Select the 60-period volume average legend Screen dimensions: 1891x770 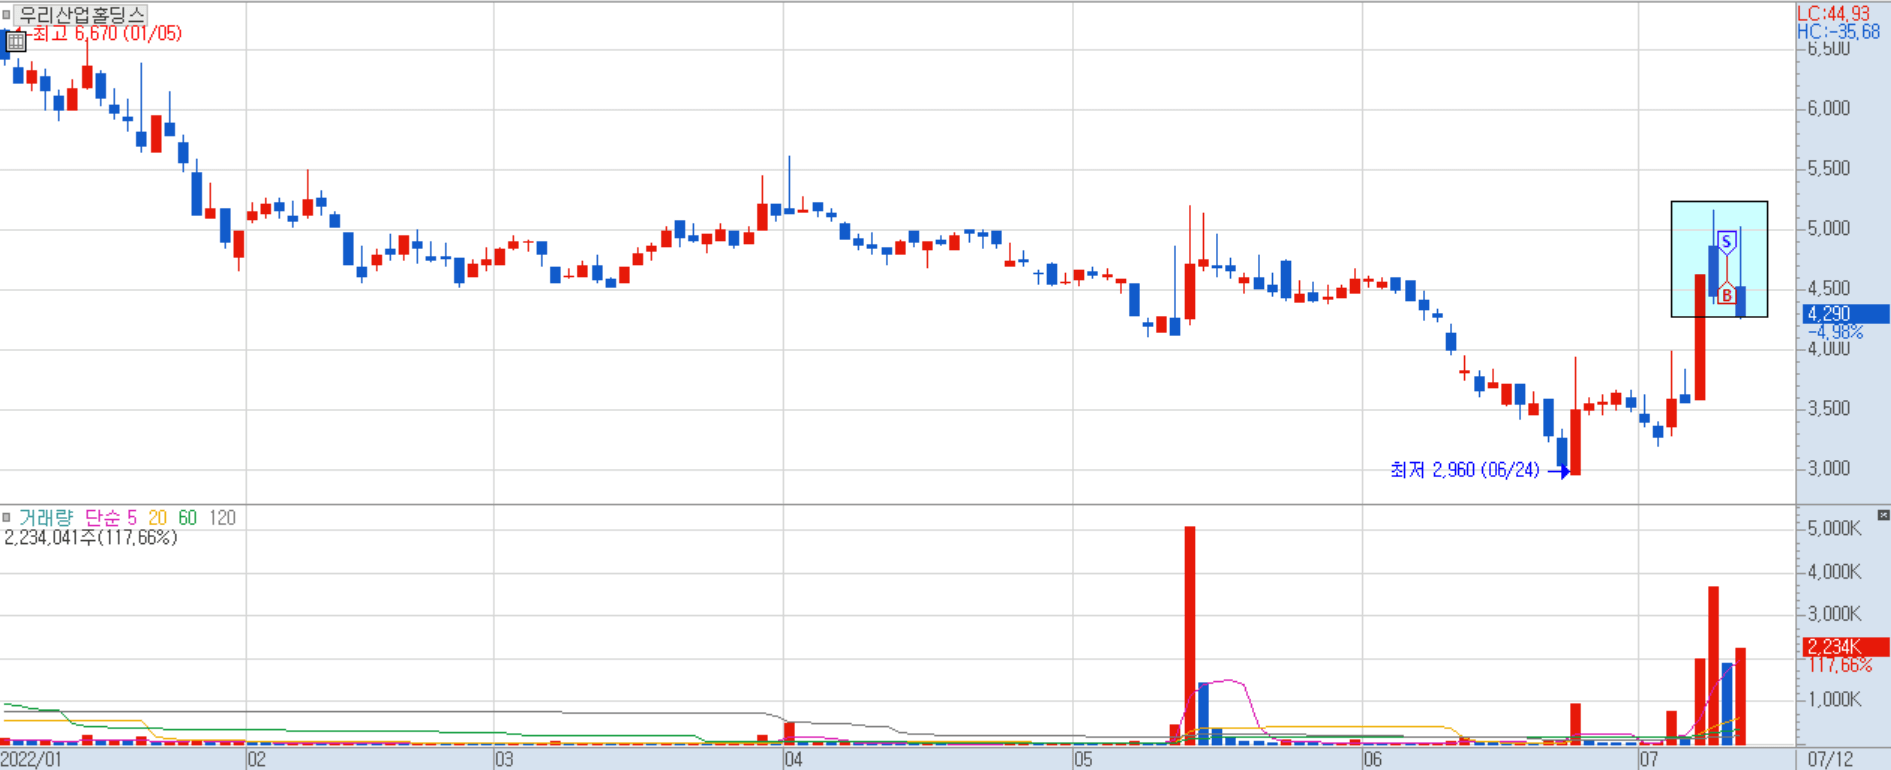pos(187,517)
